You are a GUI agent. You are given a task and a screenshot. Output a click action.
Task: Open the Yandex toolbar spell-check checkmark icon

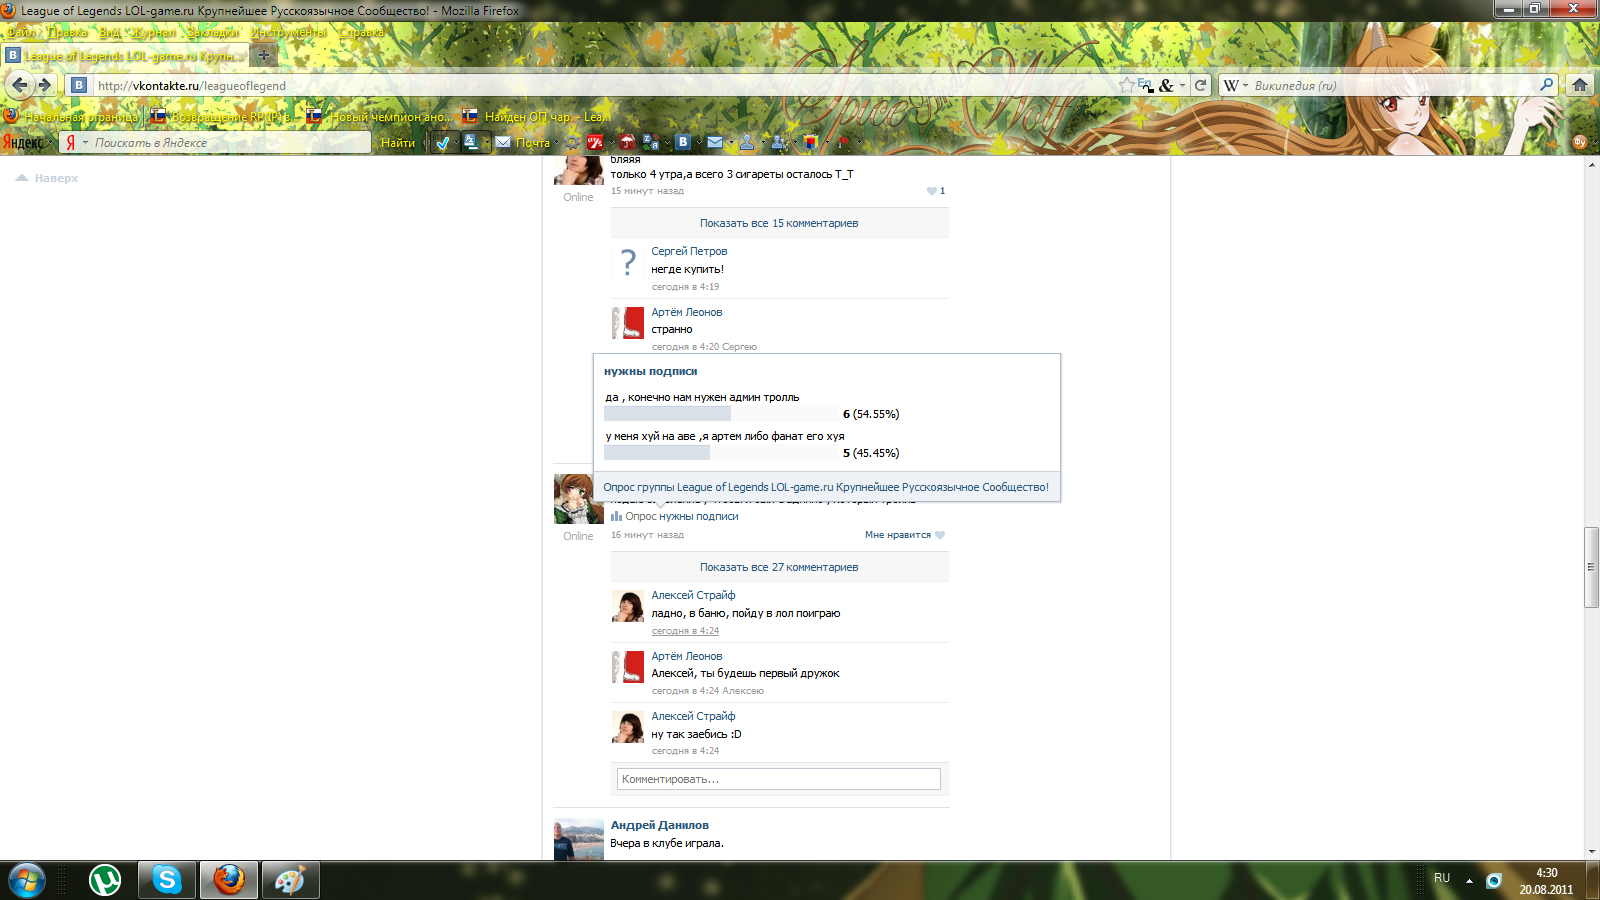(442, 143)
